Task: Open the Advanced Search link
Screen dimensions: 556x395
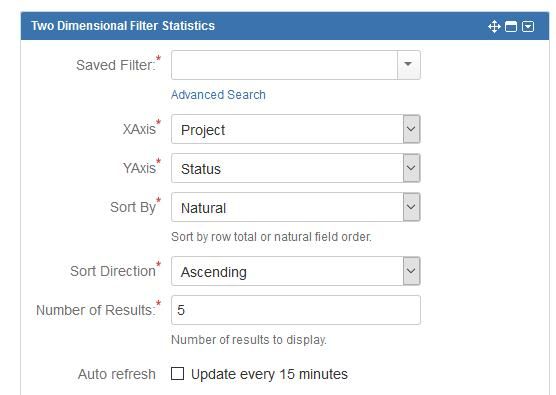Action: coord(218,95)
